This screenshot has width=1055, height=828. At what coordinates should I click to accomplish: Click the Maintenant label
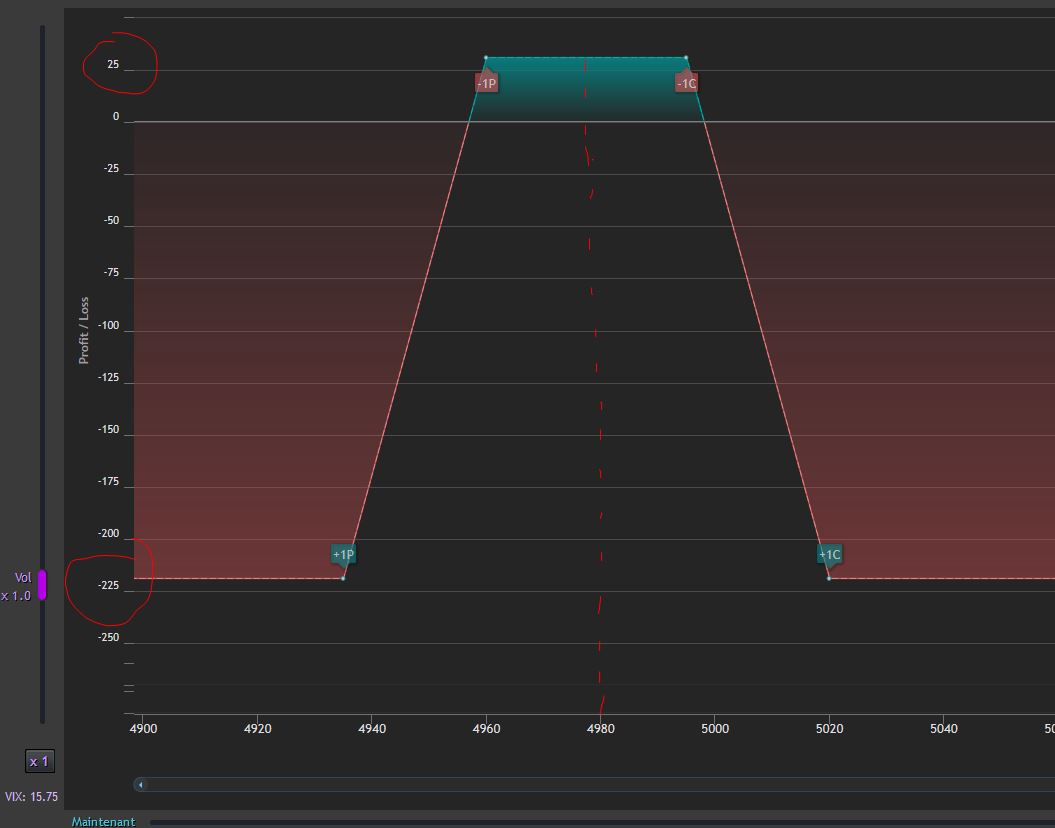[x=104, y=821]
